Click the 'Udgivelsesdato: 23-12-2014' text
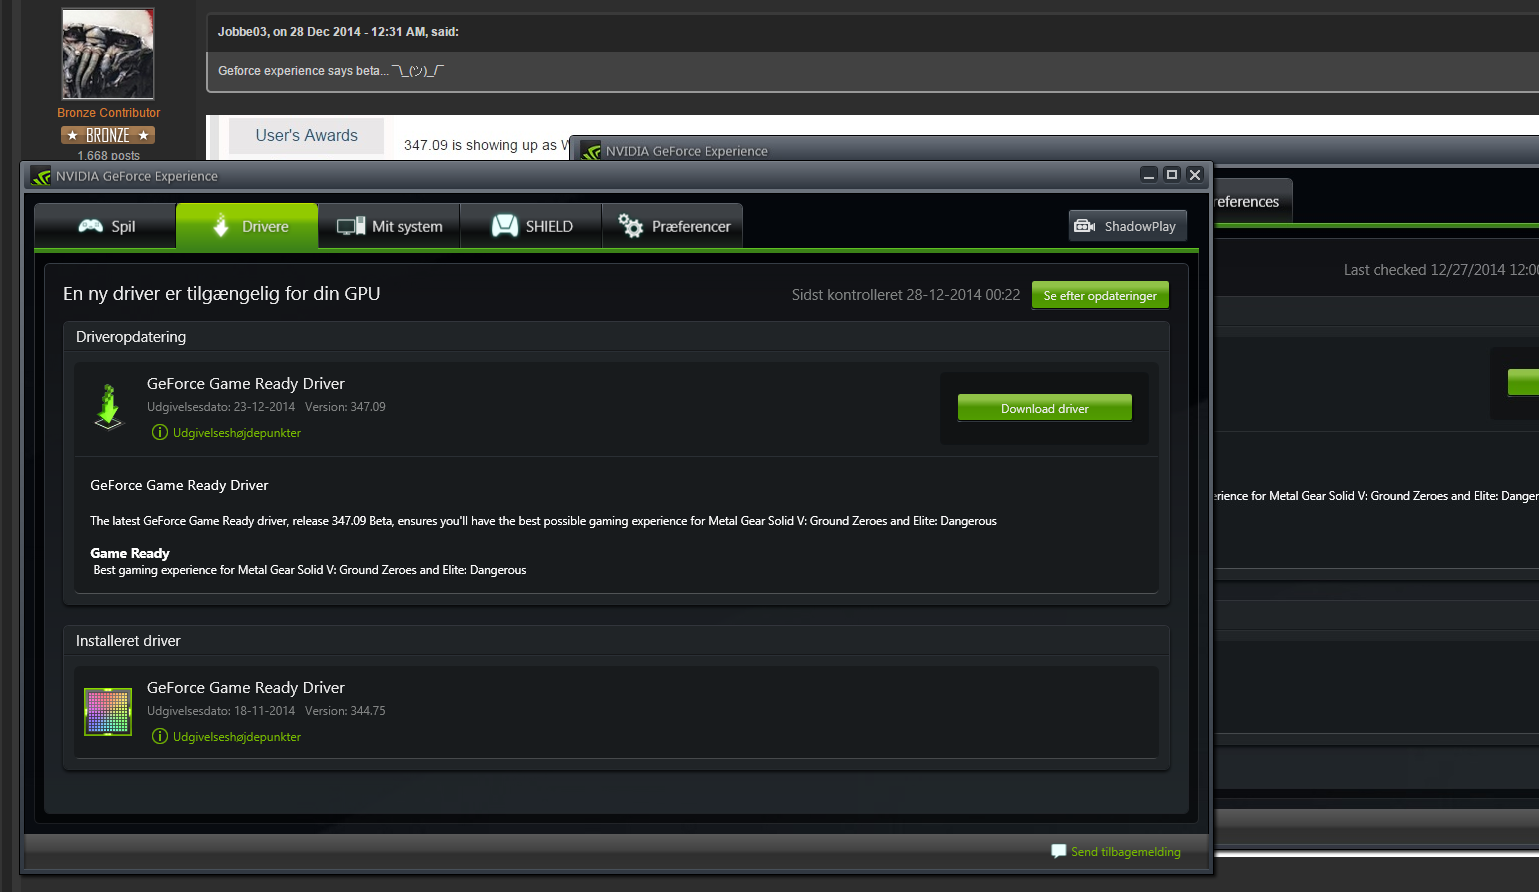Viewport: 1539px width, 892px height. [221, 407]
